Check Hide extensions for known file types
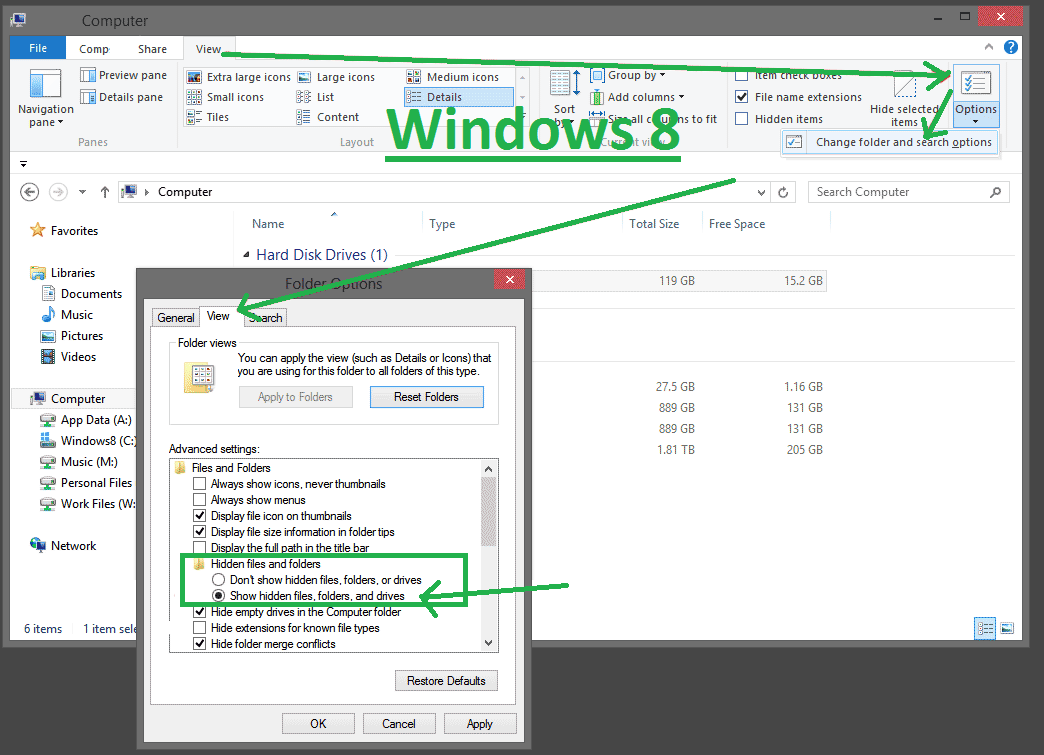Viewport: 1044px width, 755px height. 199,628
